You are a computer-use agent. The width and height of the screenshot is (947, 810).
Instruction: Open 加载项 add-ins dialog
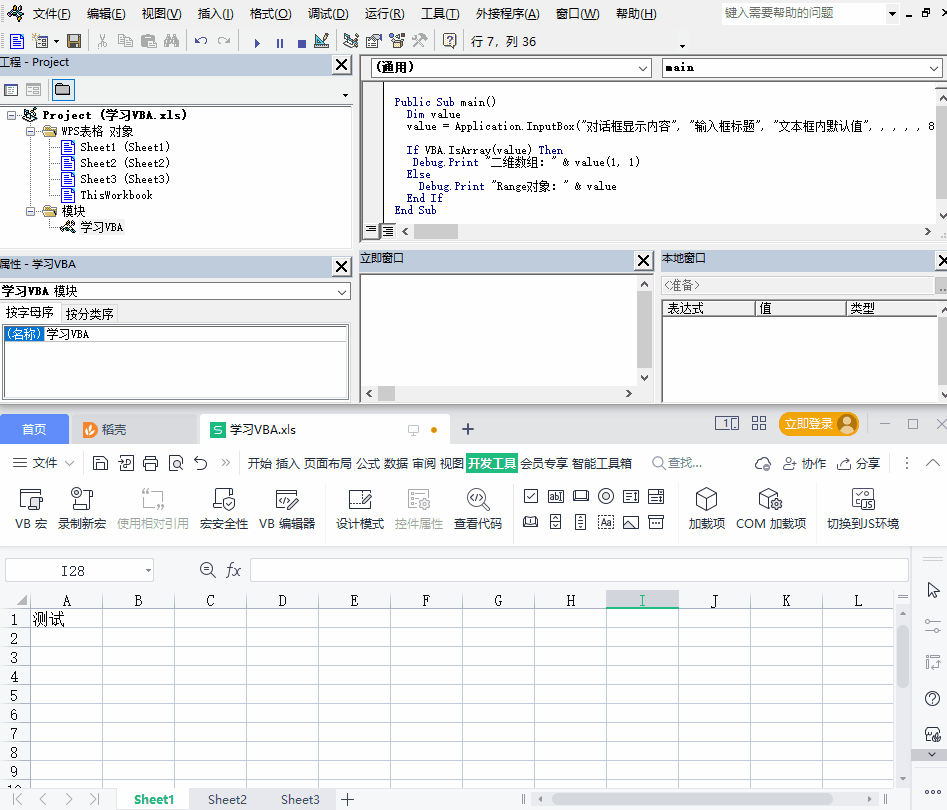[x=707, y=509]
